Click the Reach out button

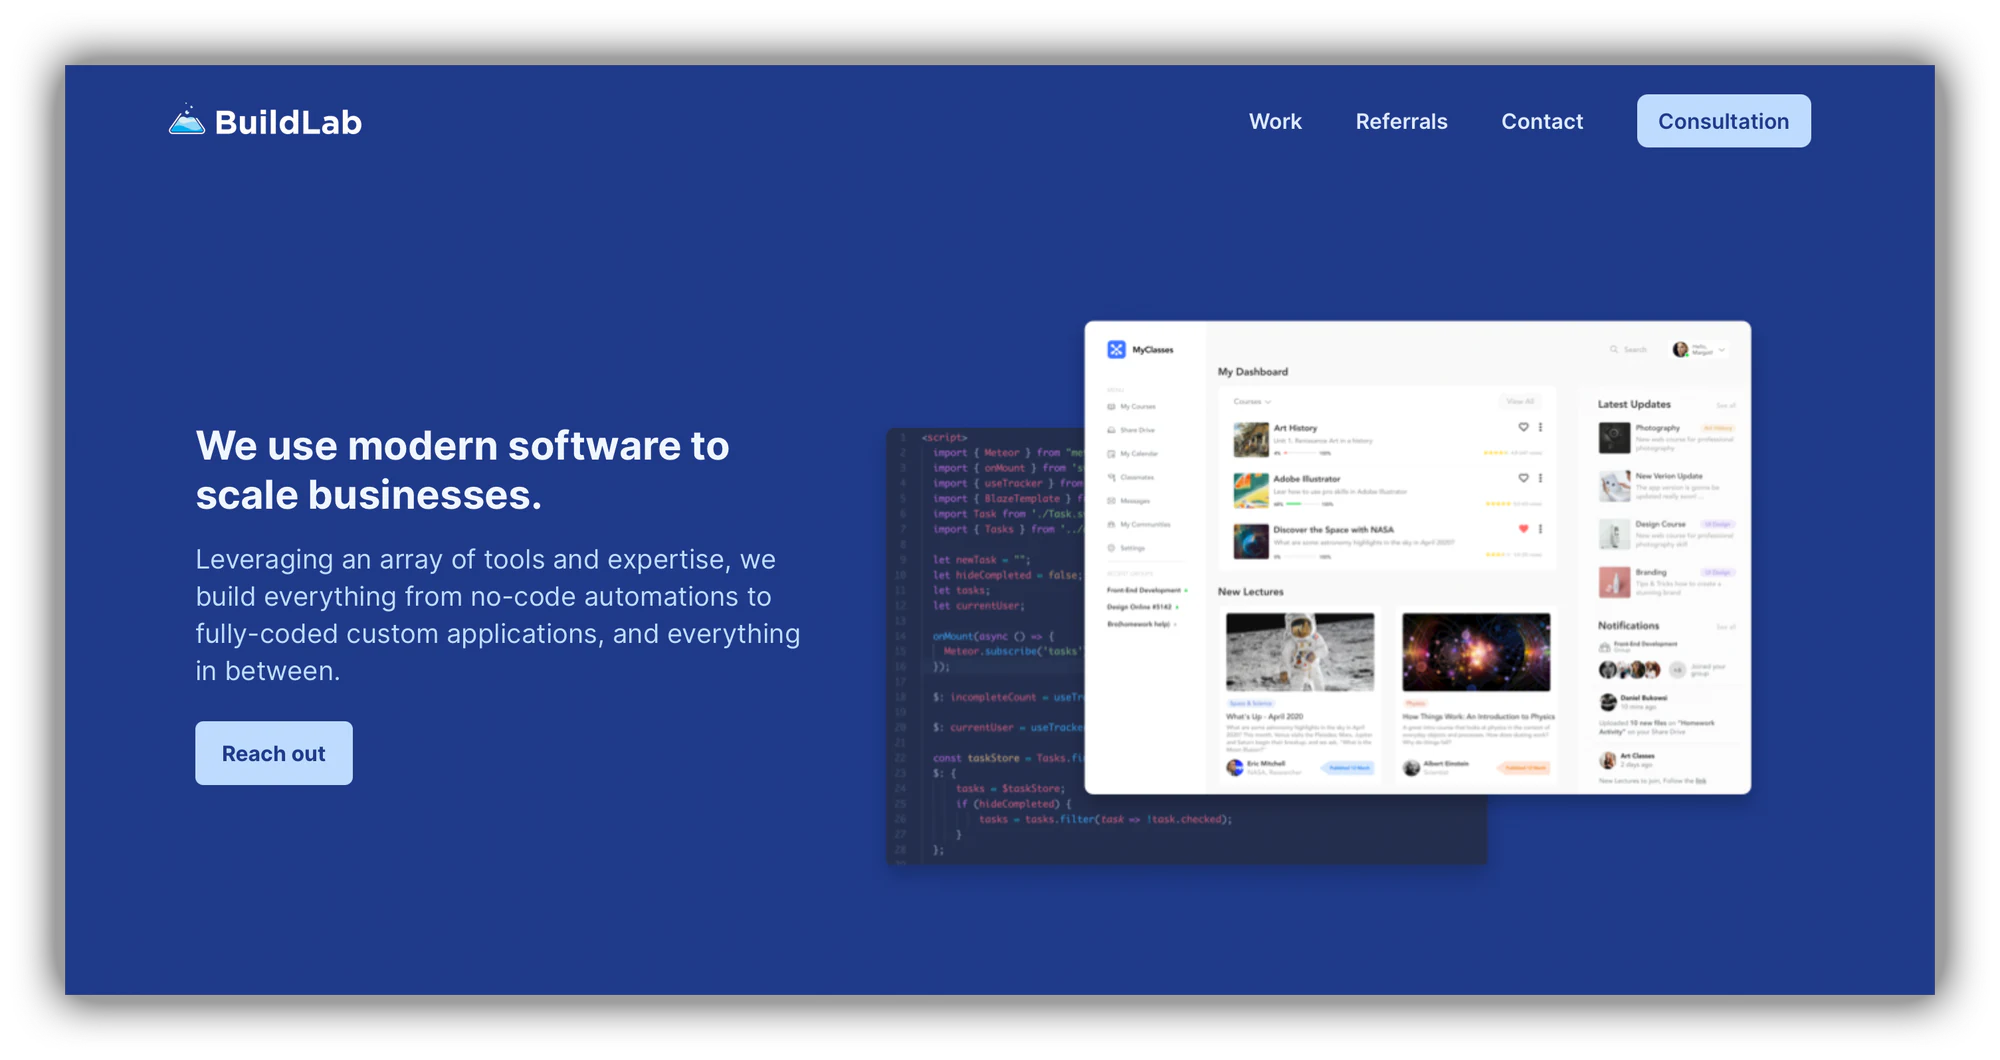pos(274,753)
